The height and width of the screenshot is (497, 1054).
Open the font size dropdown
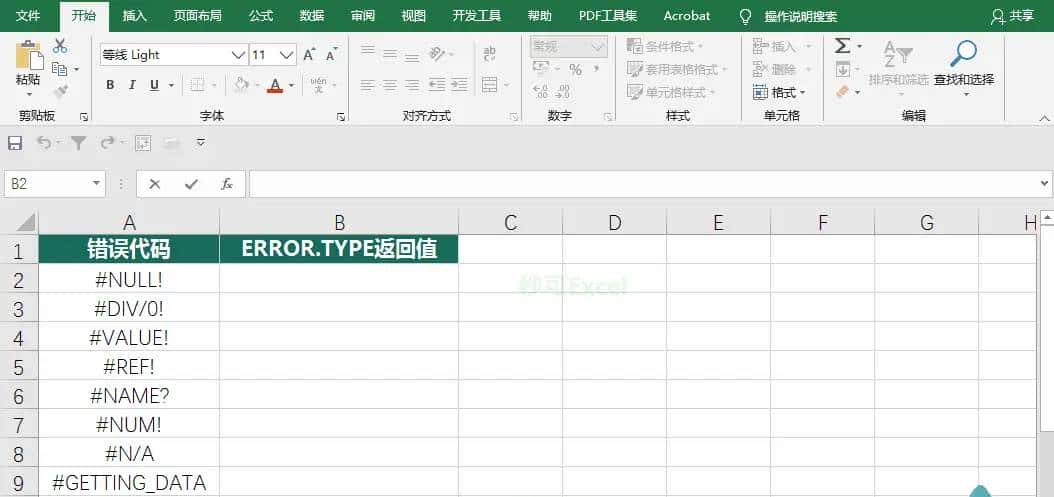tap(287, 55)
